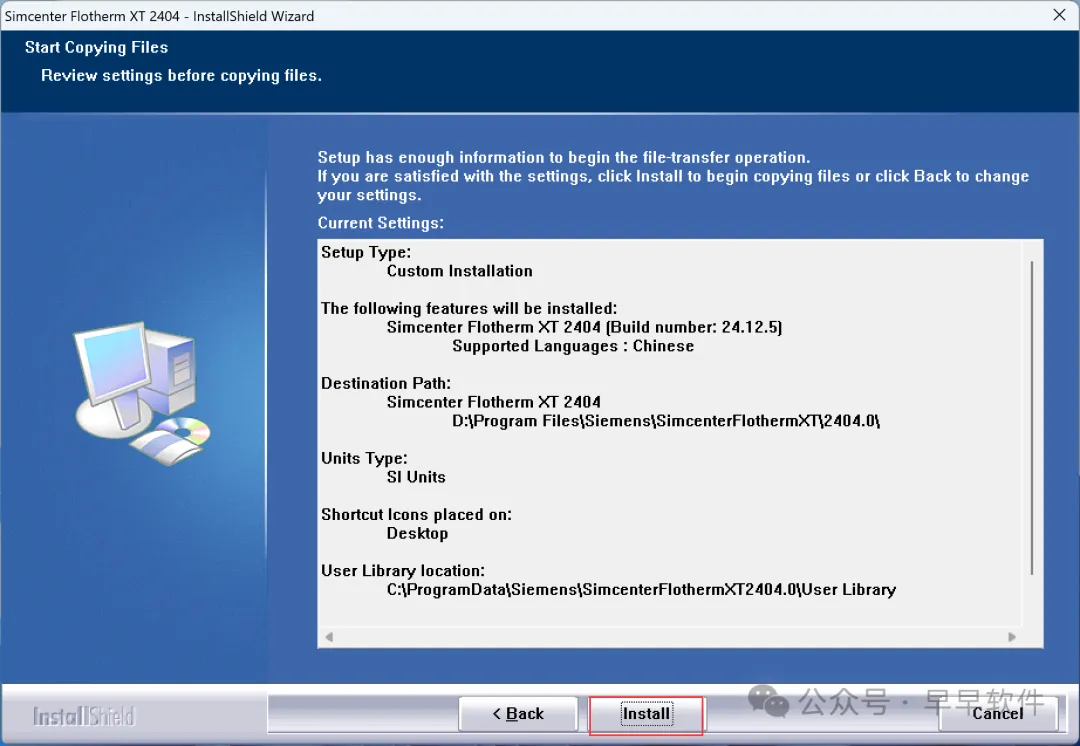Viewport: 1080px width, 746px height.
Task: Click the left arrow of horizontal scrollbar
Action: click(x=329, y=637)
